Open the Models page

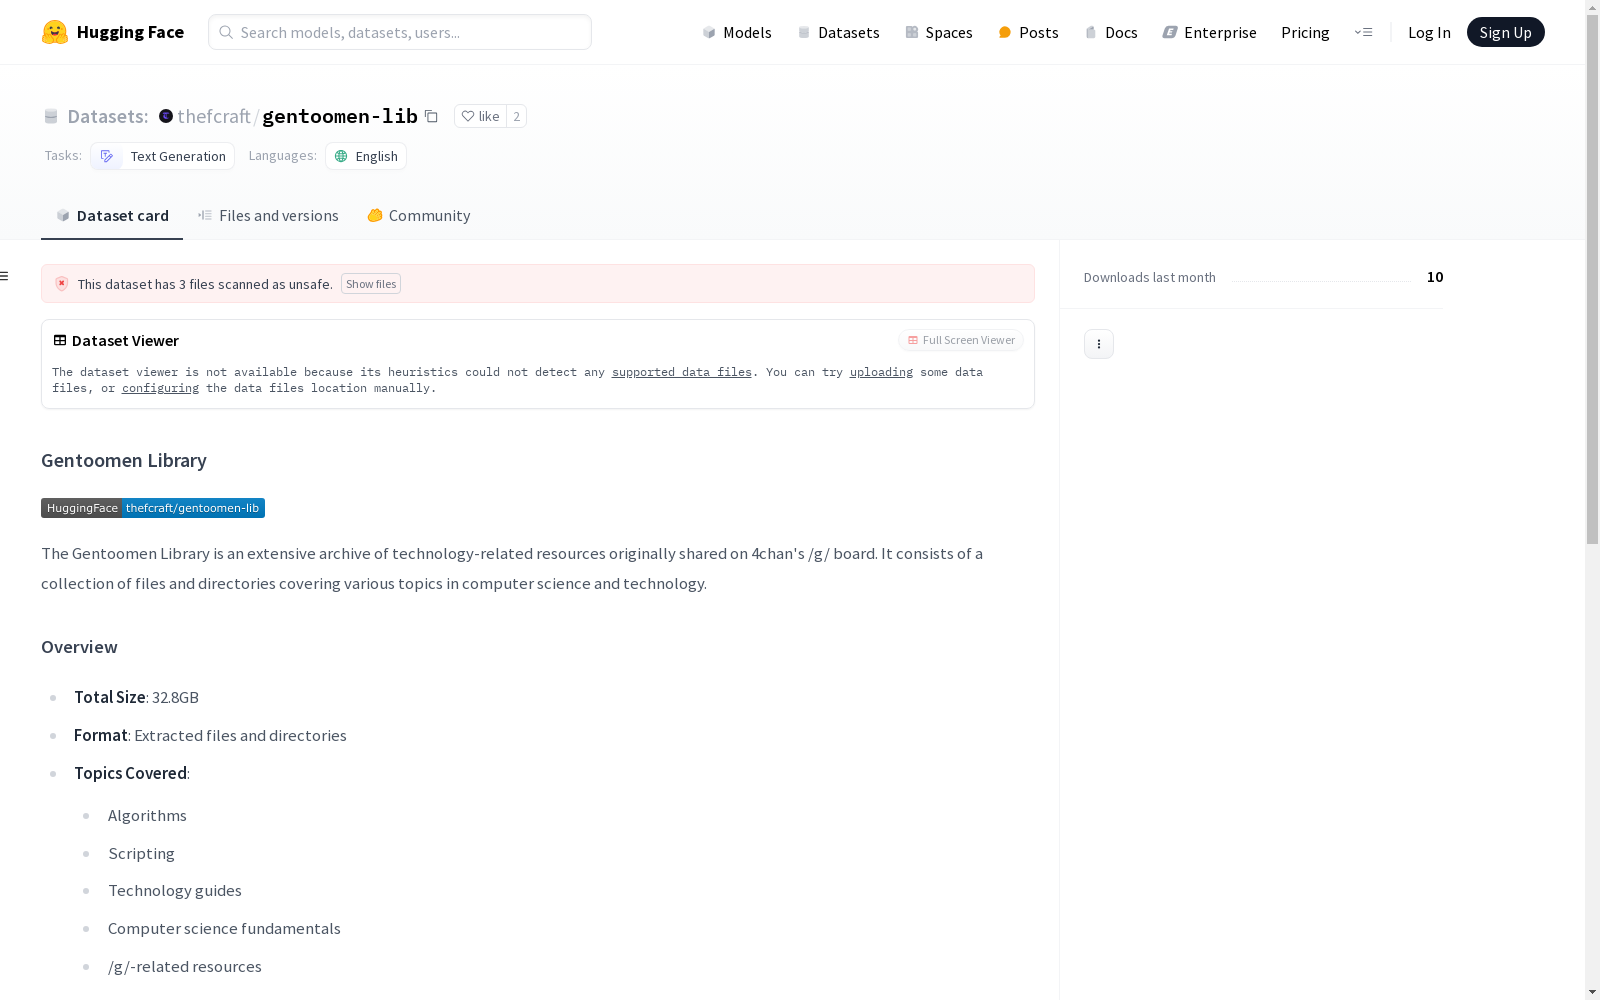tap(737, 32)
